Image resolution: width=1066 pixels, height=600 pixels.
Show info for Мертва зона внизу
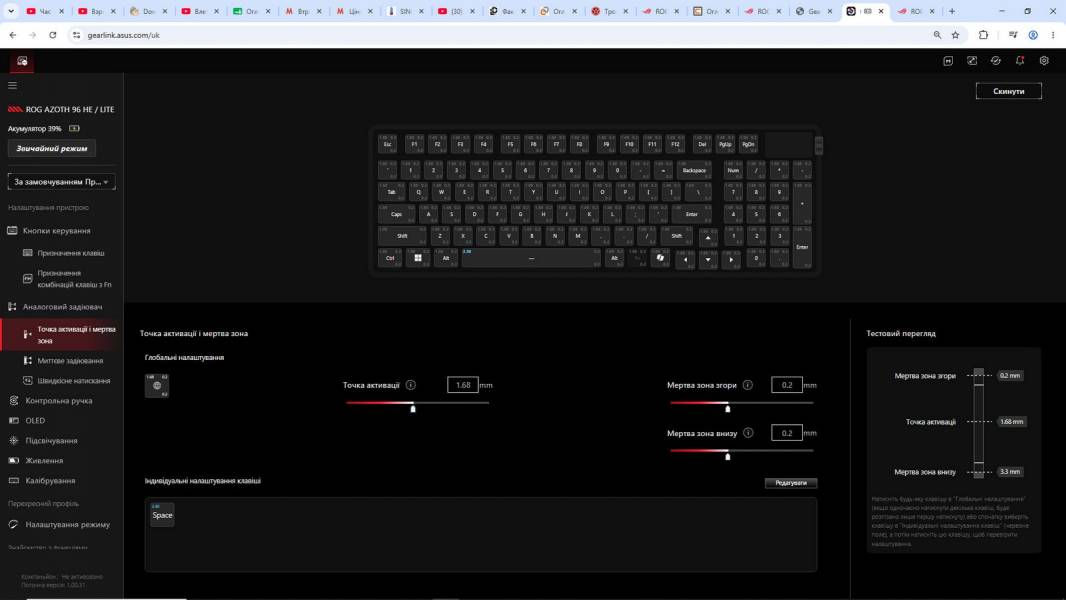pyautogui.click(x=748, y=433)
